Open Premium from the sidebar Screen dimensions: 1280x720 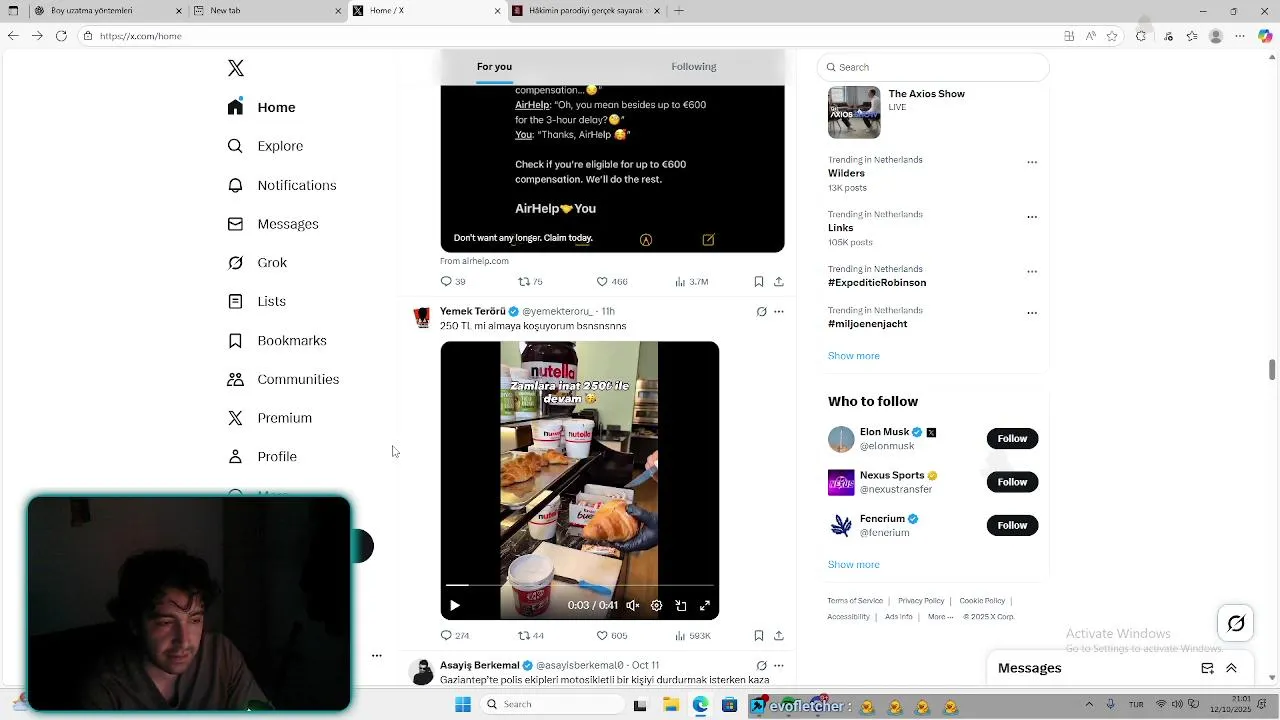click(x=270, y=418)
